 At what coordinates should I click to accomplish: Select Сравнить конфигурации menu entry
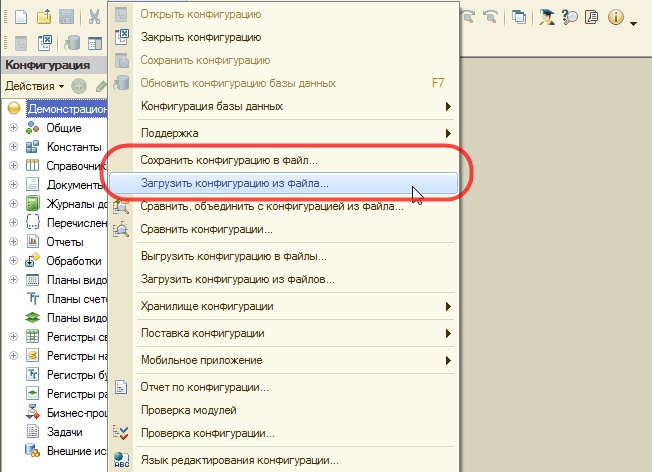284,229
